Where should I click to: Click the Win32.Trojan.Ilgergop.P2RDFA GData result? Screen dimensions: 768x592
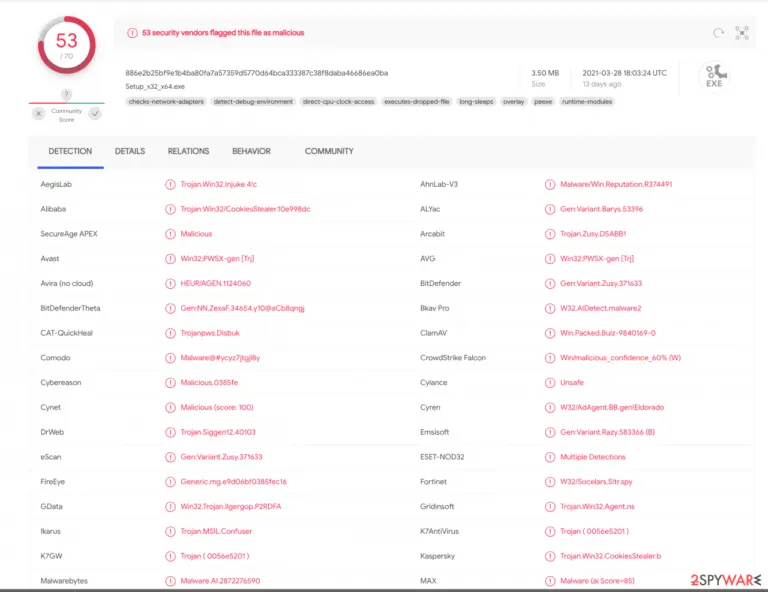pos(231,507)
